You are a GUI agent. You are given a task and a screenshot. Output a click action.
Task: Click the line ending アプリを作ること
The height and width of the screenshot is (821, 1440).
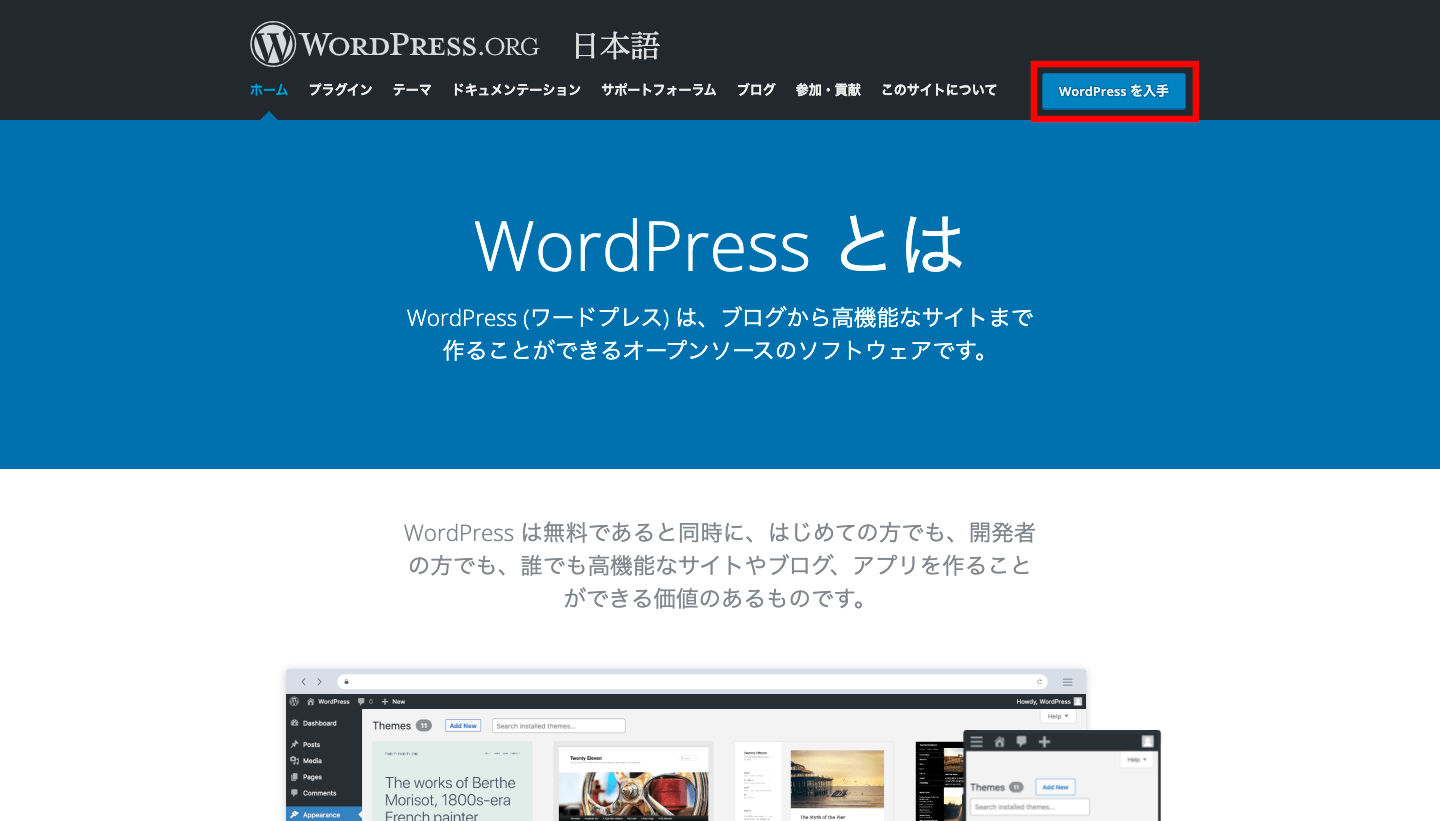point(720,565)
